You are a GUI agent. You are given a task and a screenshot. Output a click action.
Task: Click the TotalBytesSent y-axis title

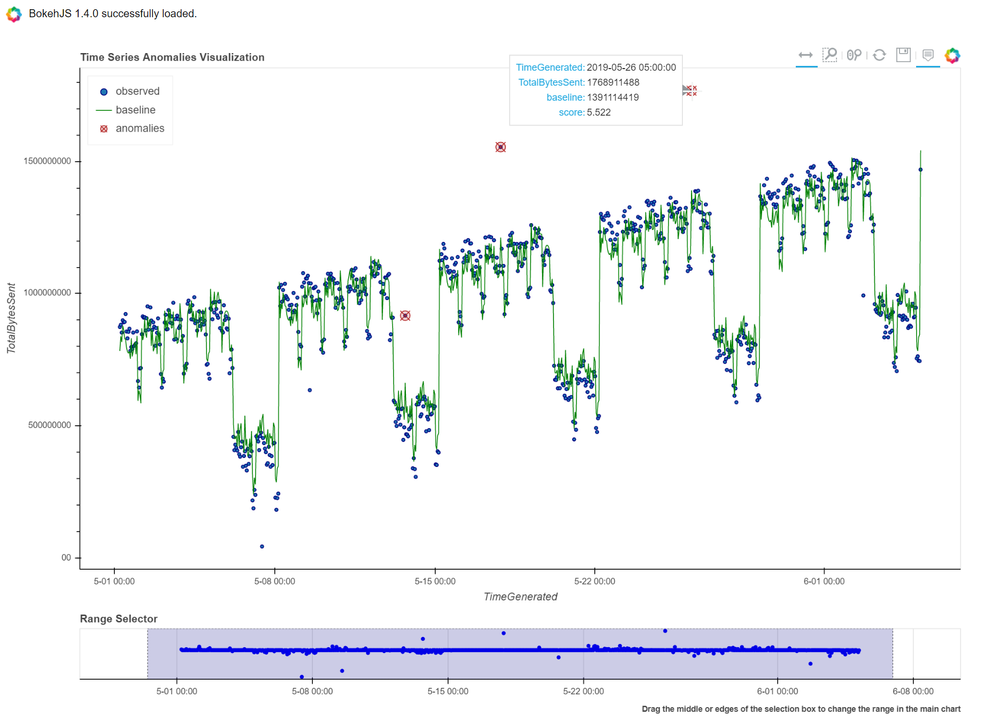tap(11, 318)
